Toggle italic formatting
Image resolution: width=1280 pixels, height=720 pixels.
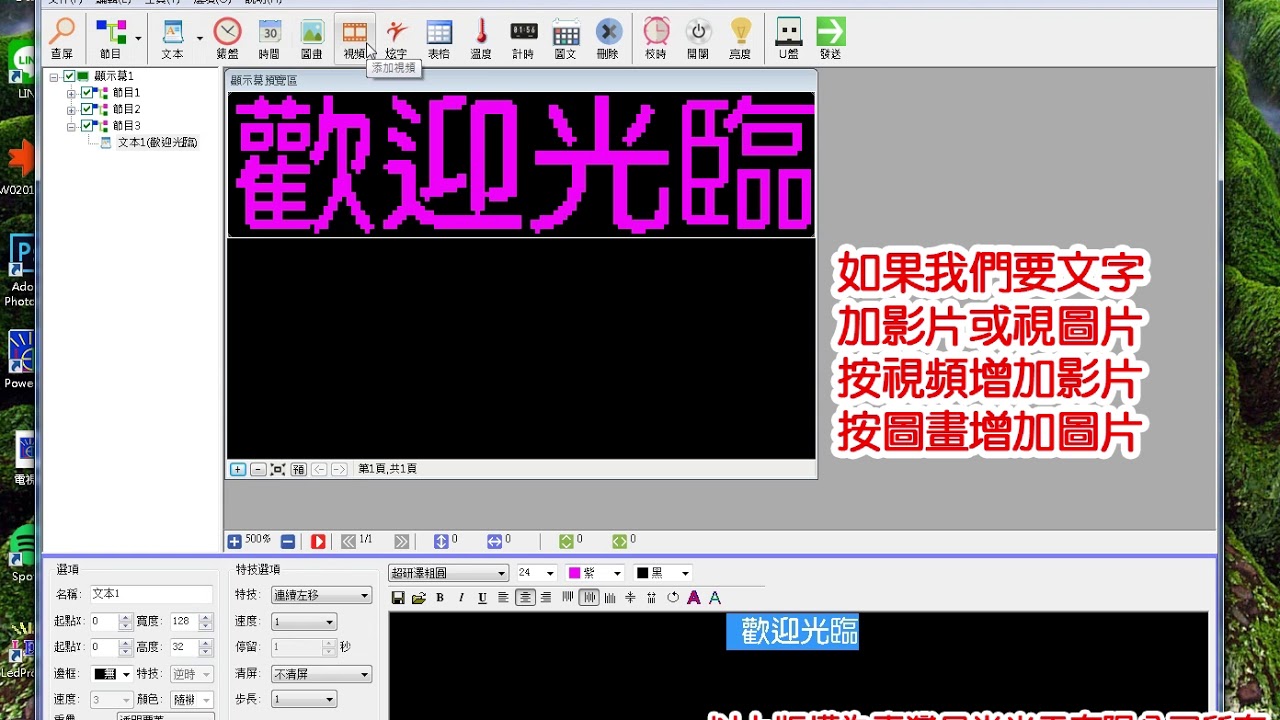[x=461, y=598]
